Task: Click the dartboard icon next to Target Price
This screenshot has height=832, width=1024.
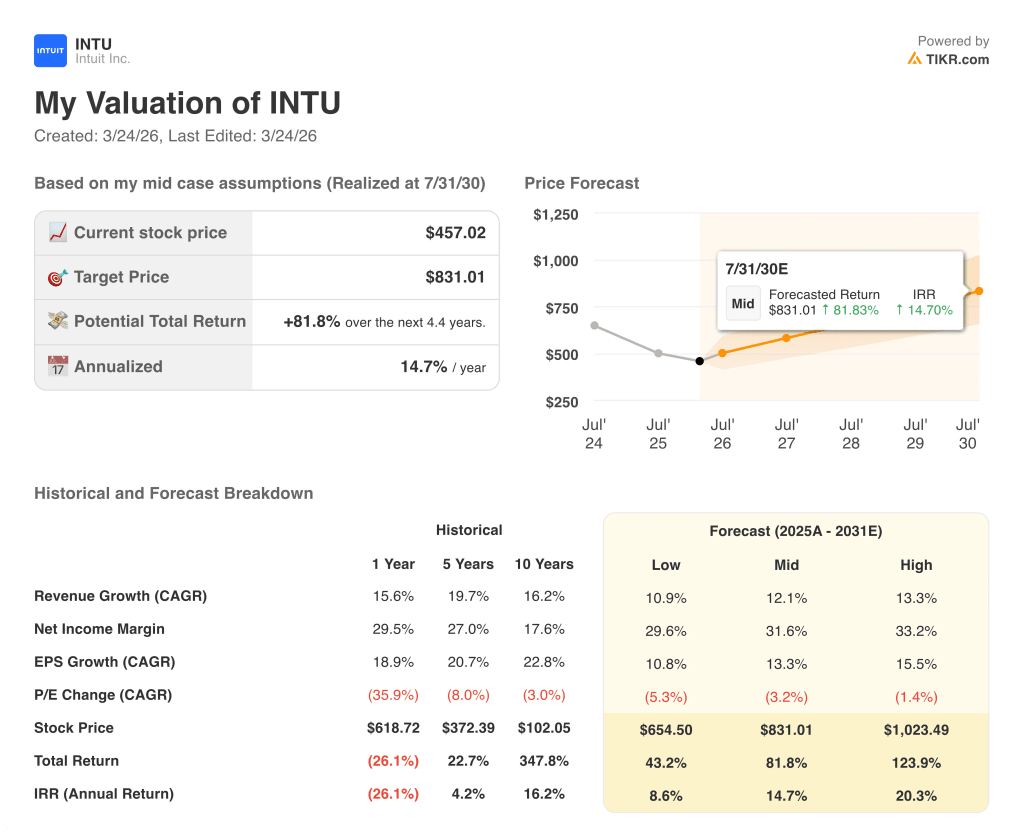Action: click(58, 277)
